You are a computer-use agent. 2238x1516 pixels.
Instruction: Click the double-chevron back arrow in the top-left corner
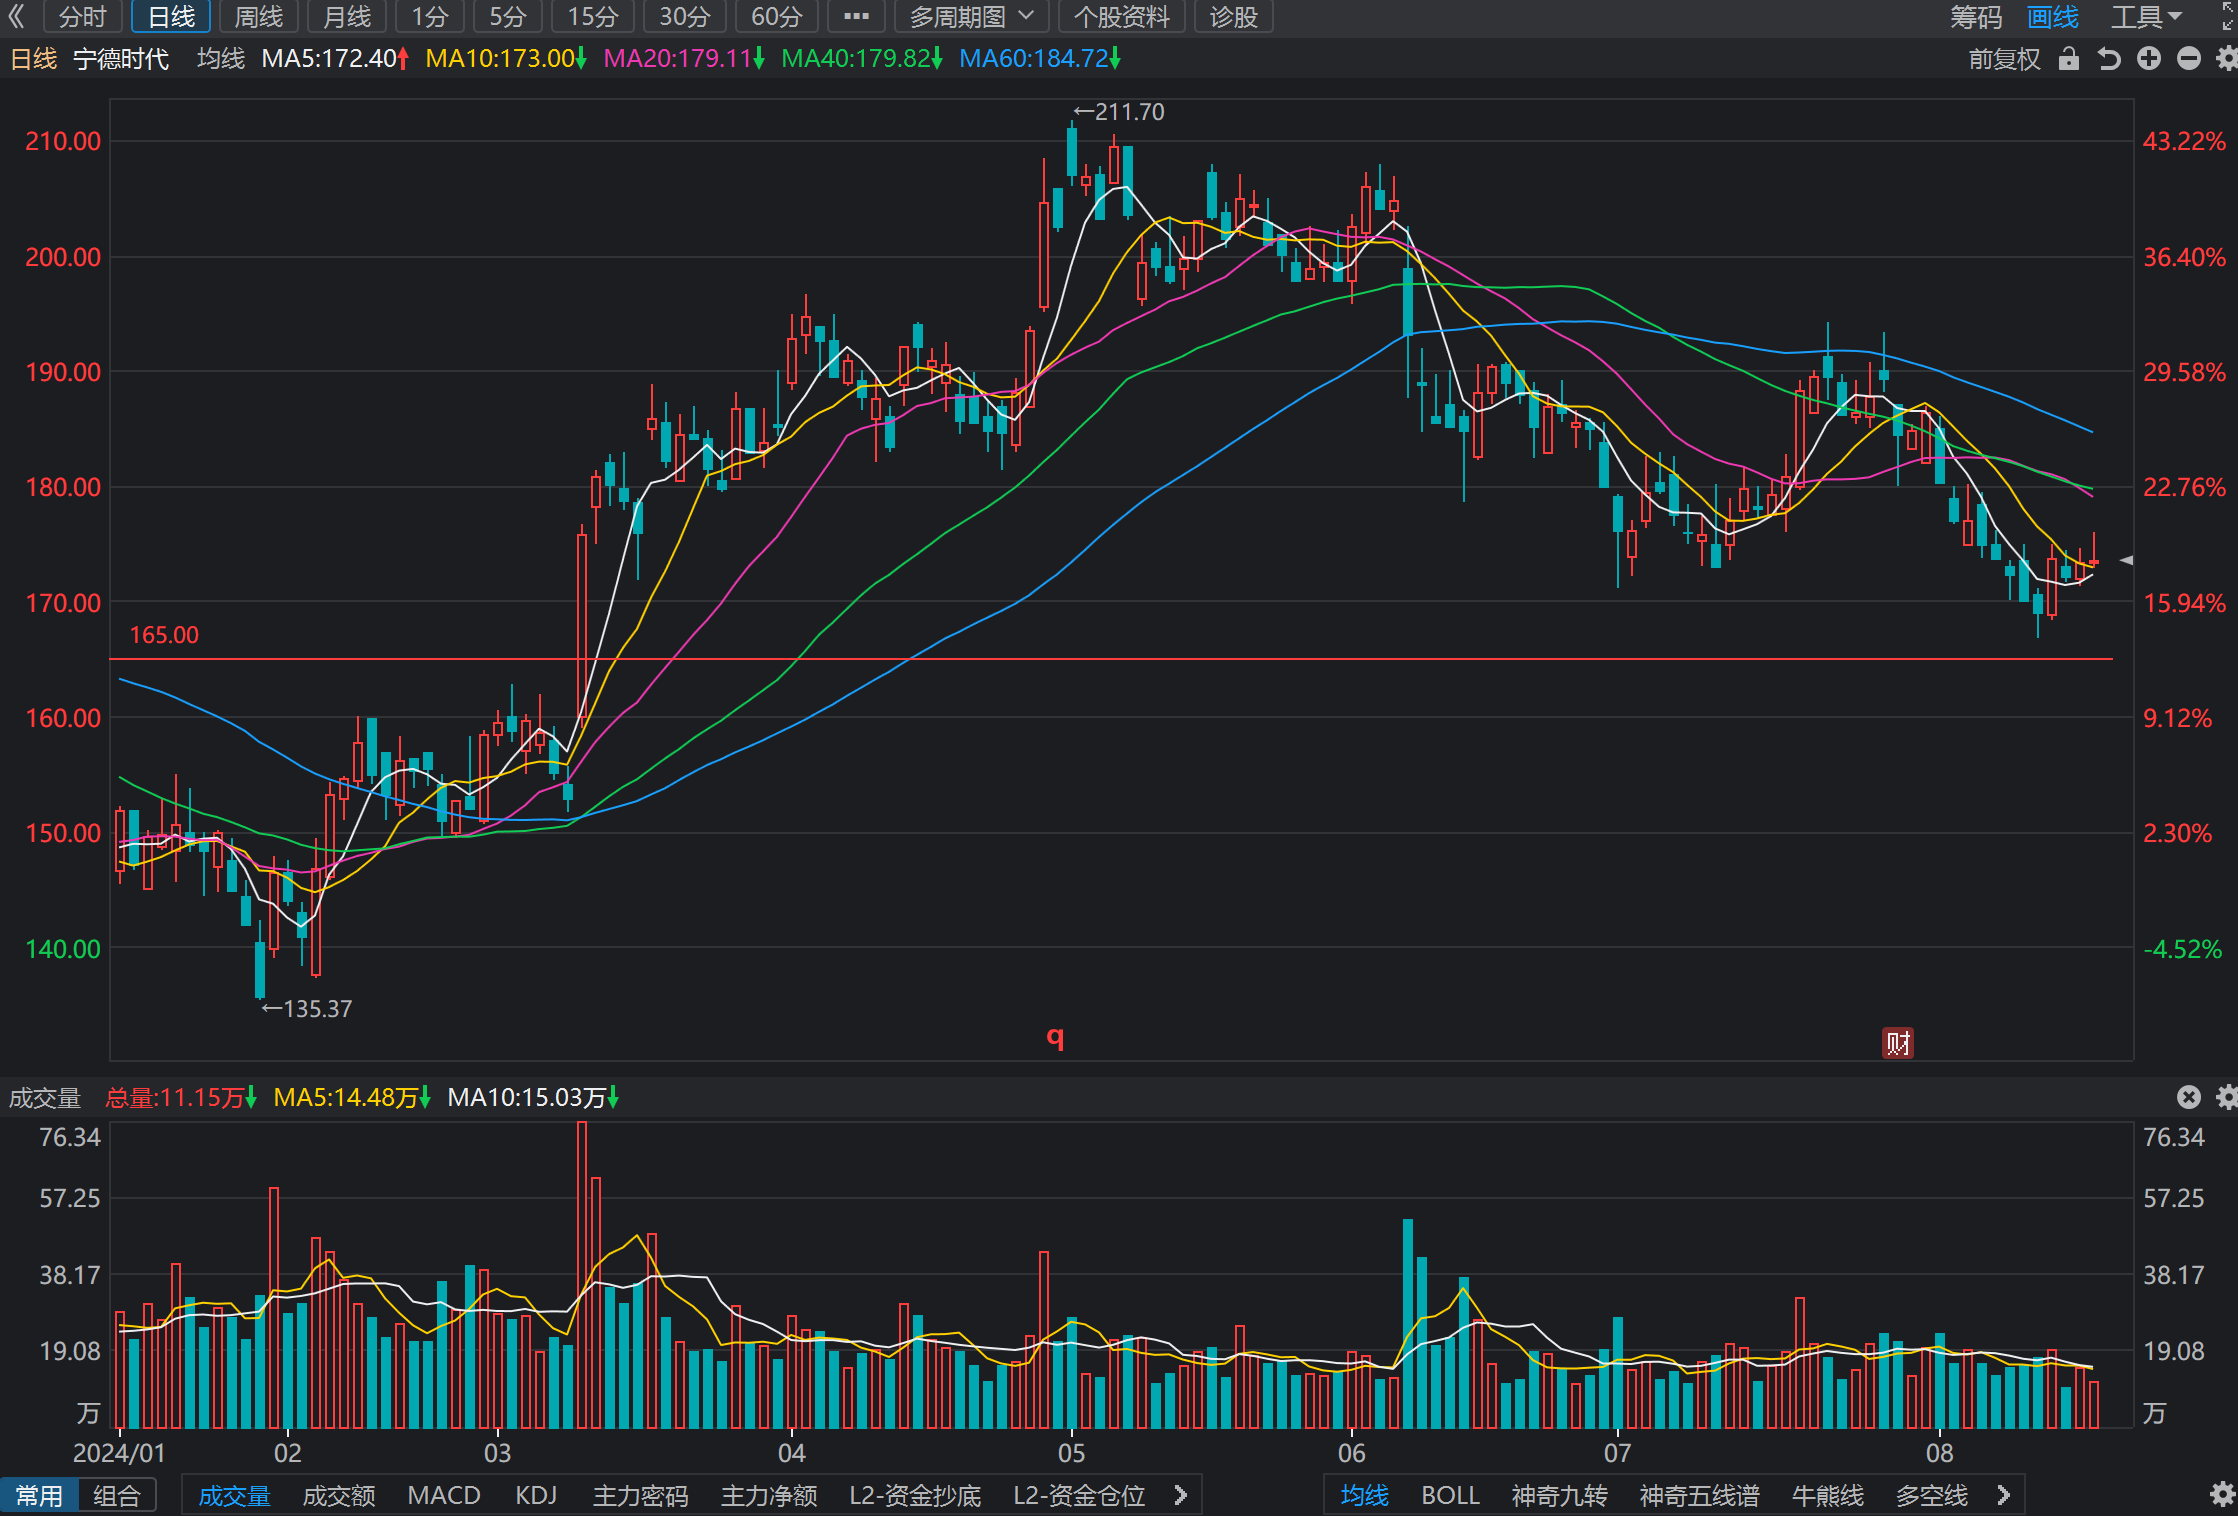tap(16, 16)
